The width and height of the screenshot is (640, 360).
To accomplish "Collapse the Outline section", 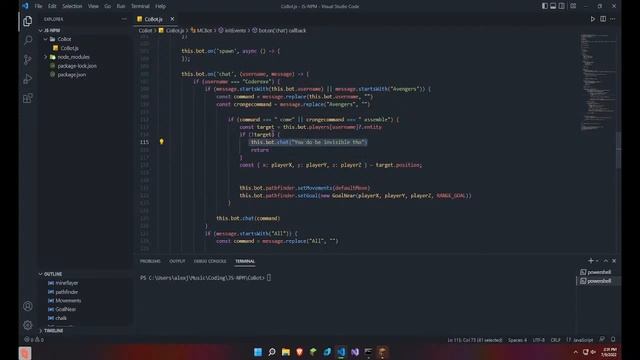I will tap(53, 274).
